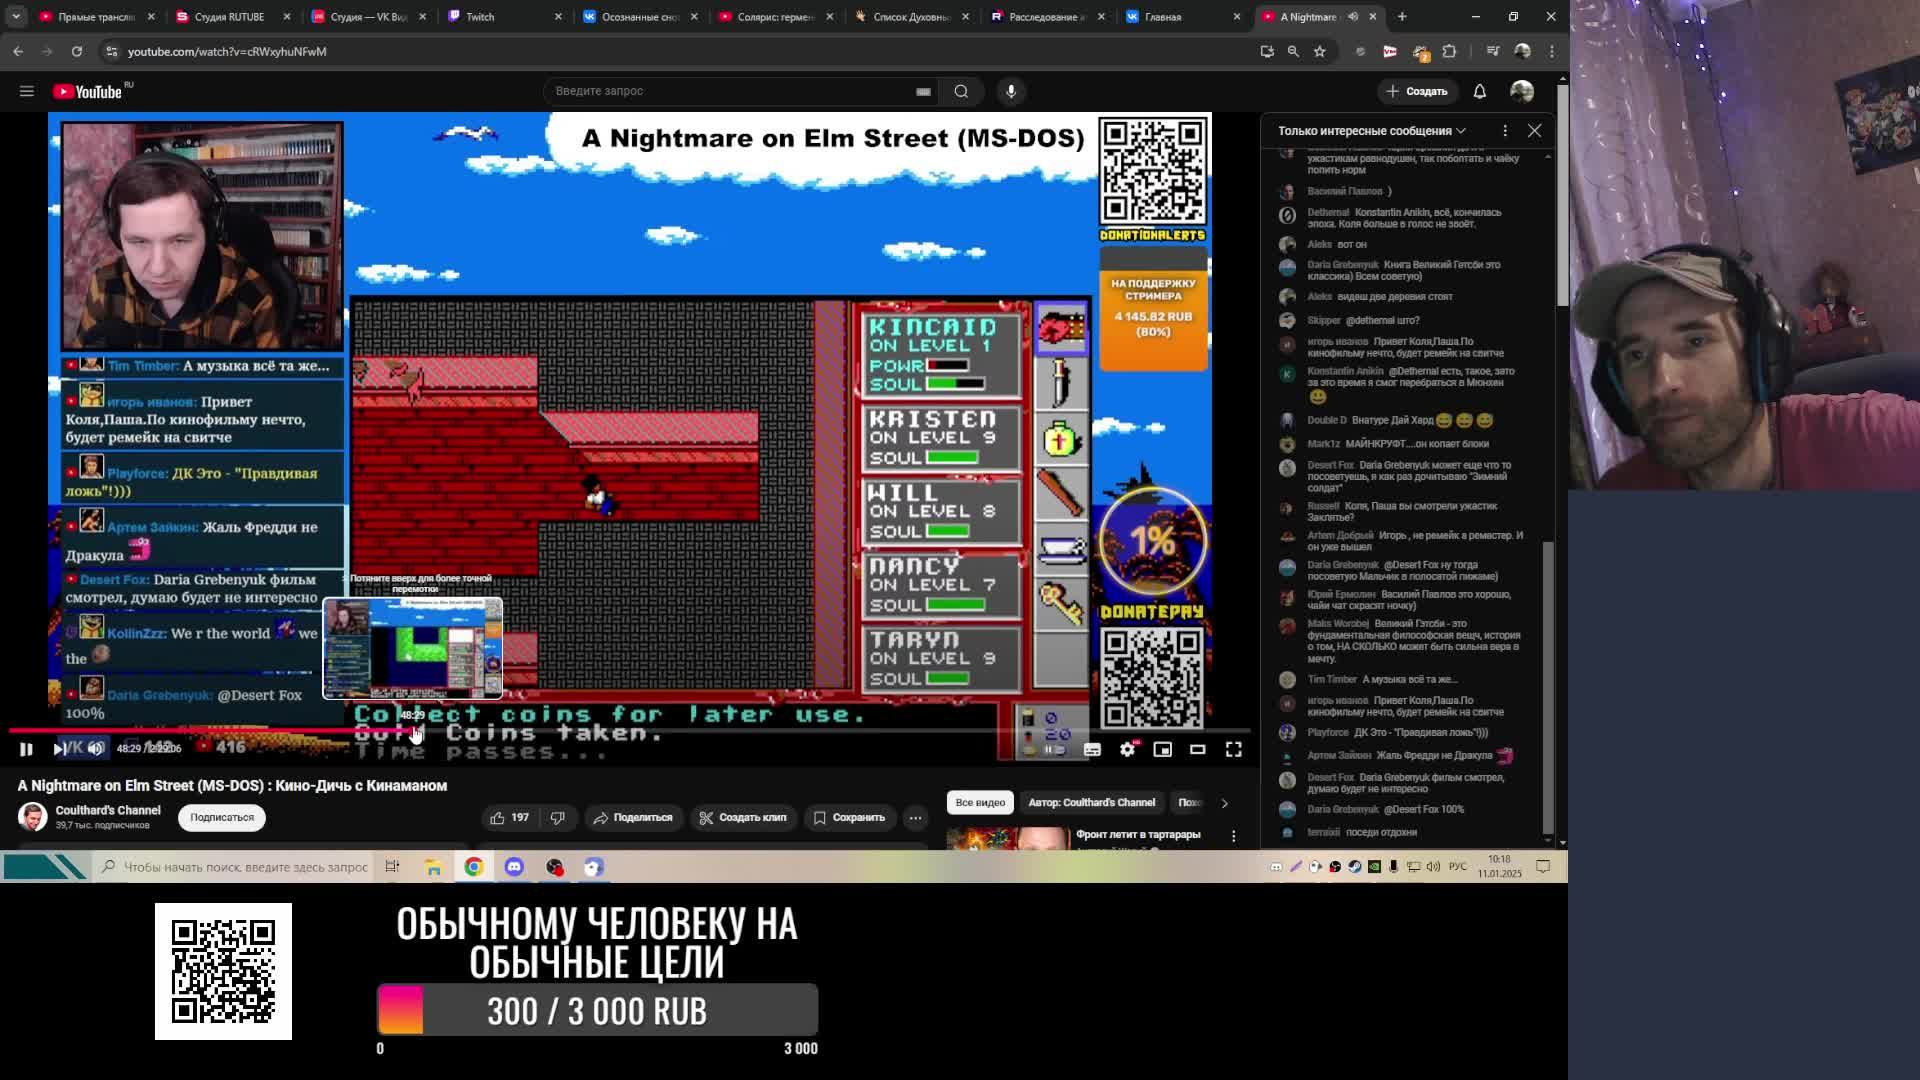
Task: Open chat three-dot options menu
Action: [1504, 131]
